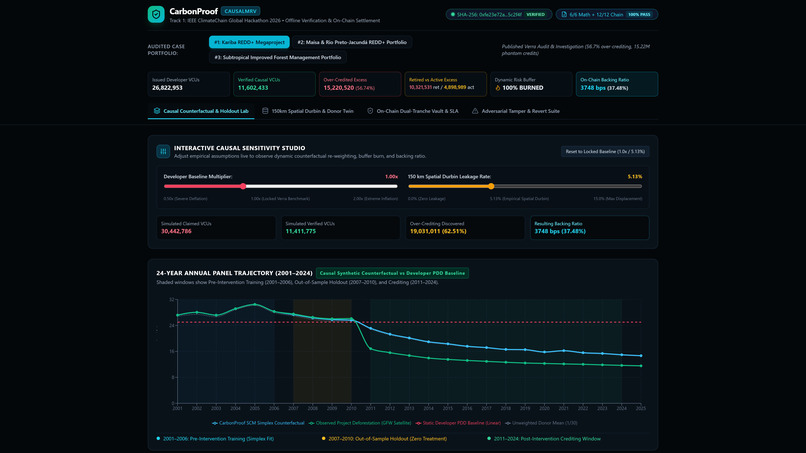
Task: Click the green SHA-256 status dot
Action: (453, 14)
